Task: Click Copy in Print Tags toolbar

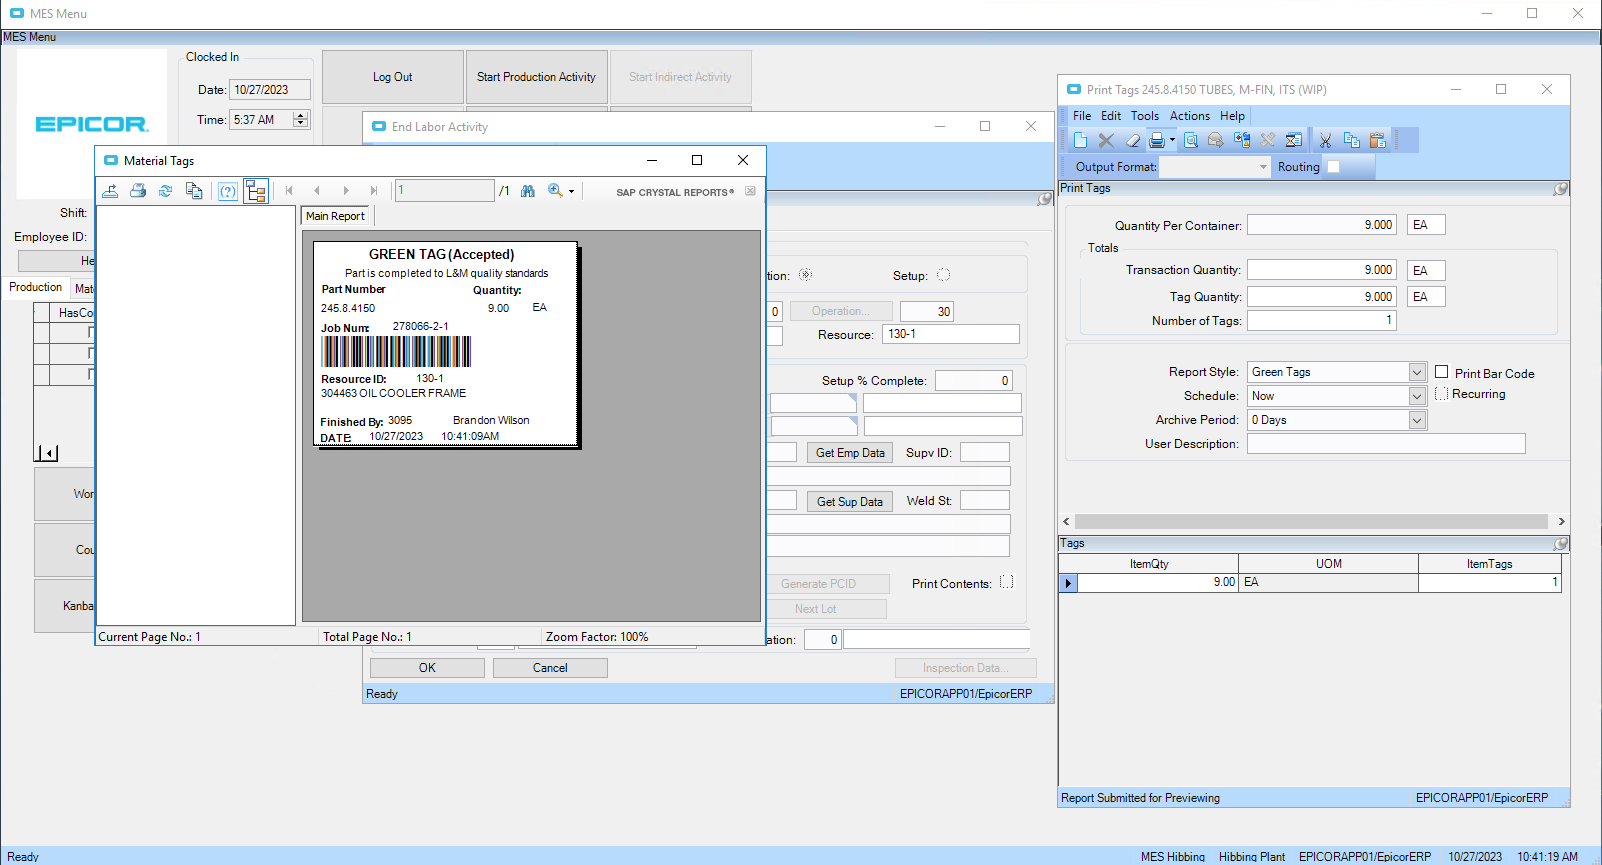Action: coord(1351,140)
